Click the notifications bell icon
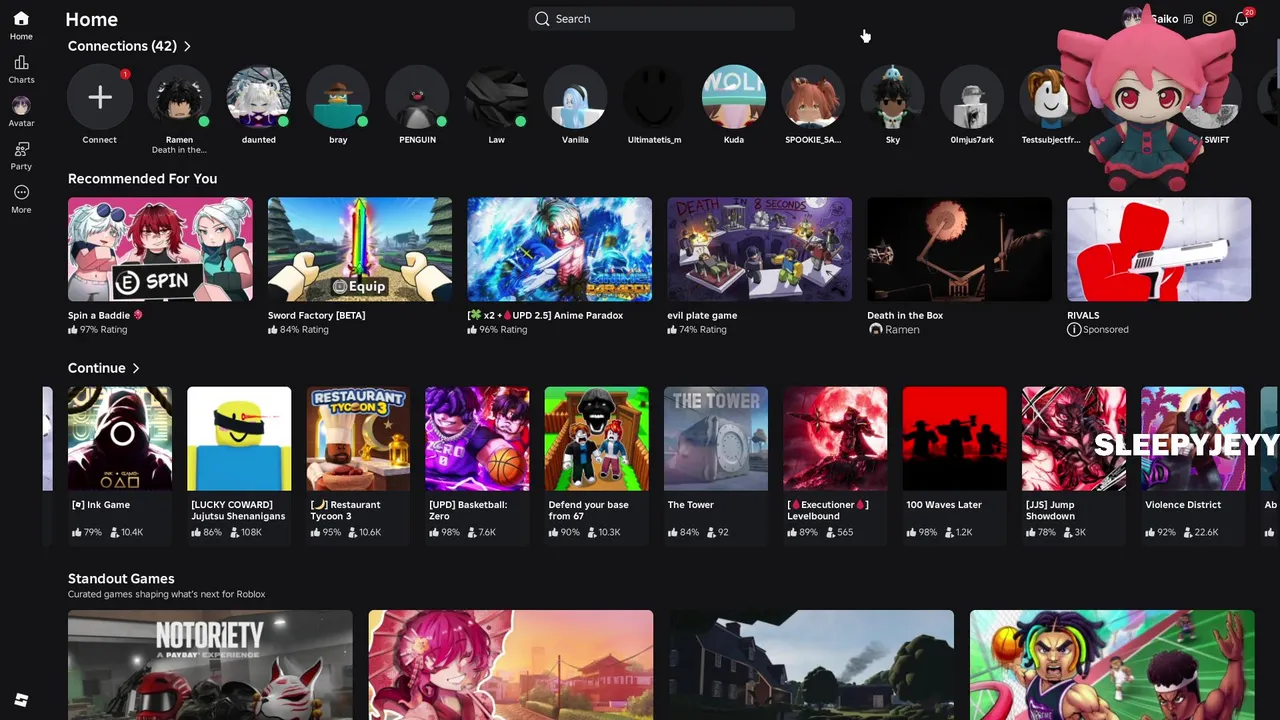This screenshot has height=720, width=1280. [x=1241, y=19]
